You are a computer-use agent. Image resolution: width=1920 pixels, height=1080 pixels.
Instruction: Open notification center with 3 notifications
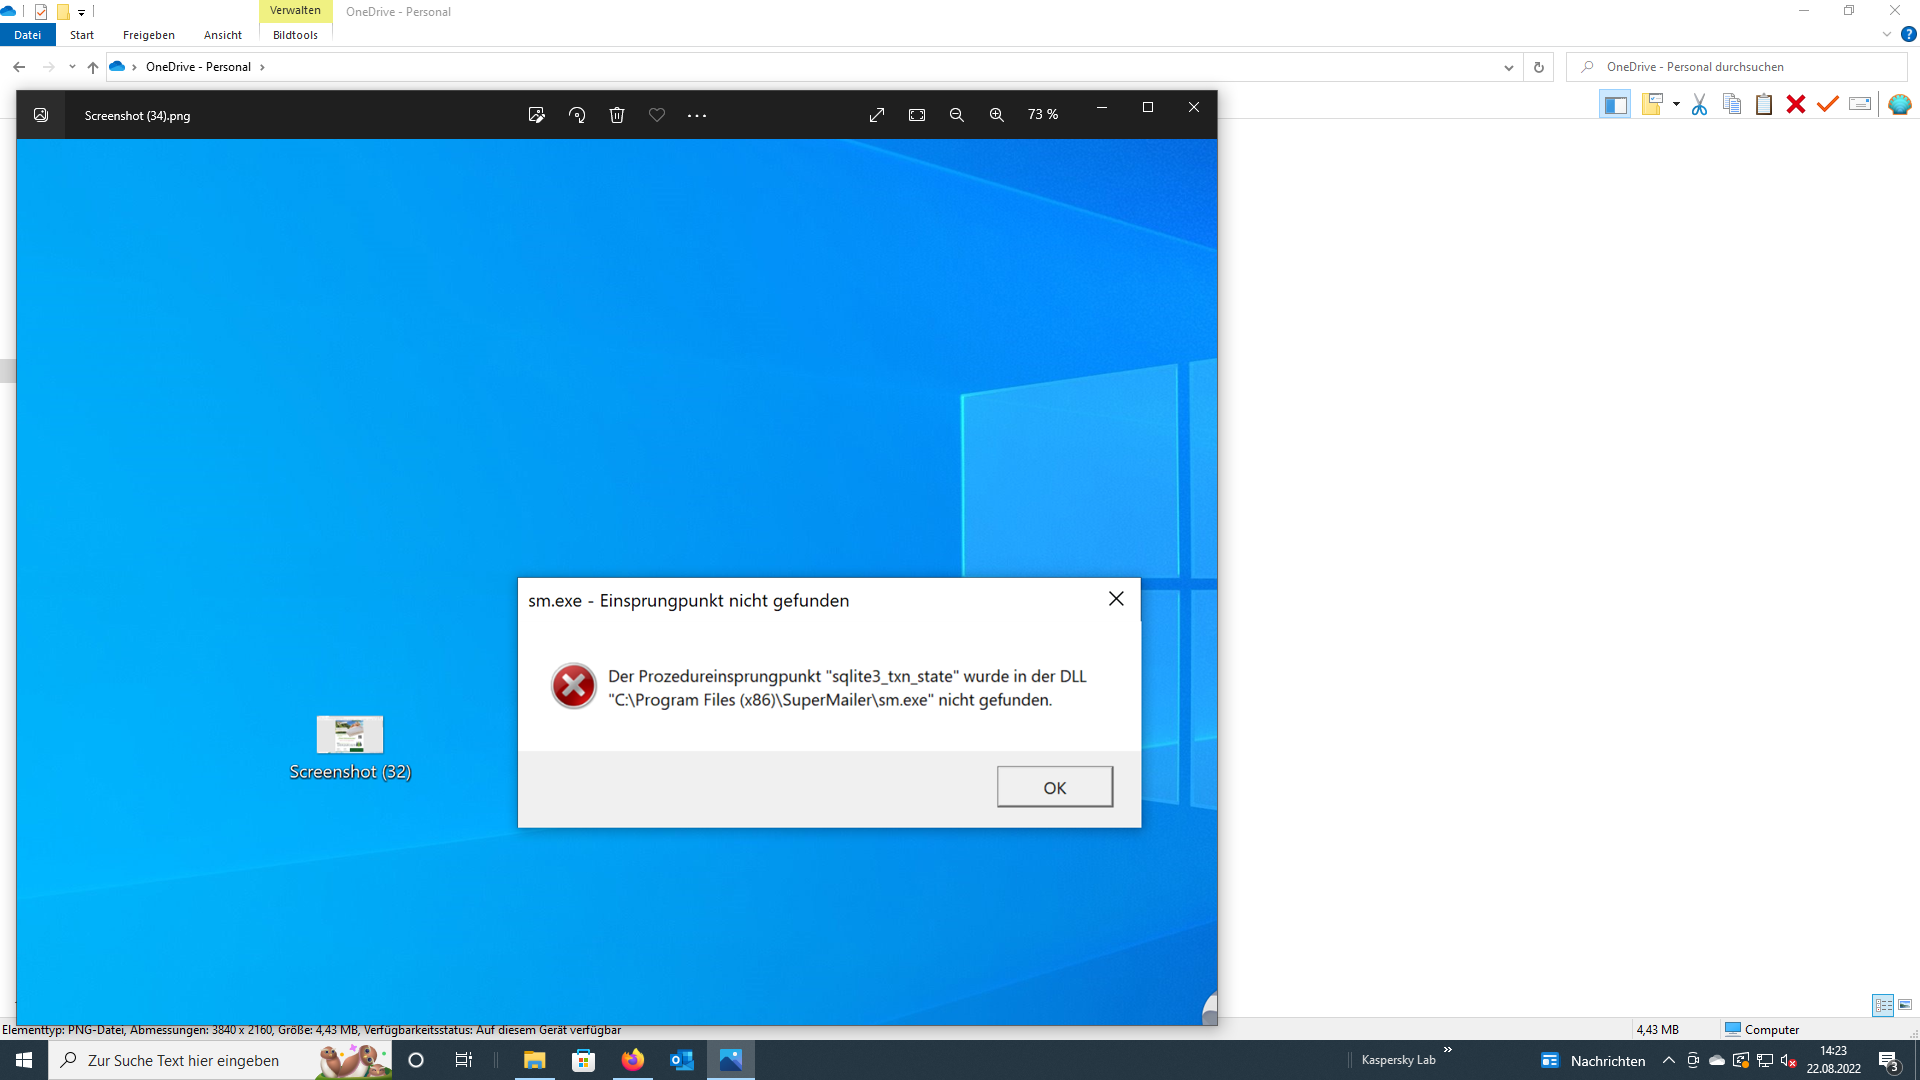pos(1889,1061)
